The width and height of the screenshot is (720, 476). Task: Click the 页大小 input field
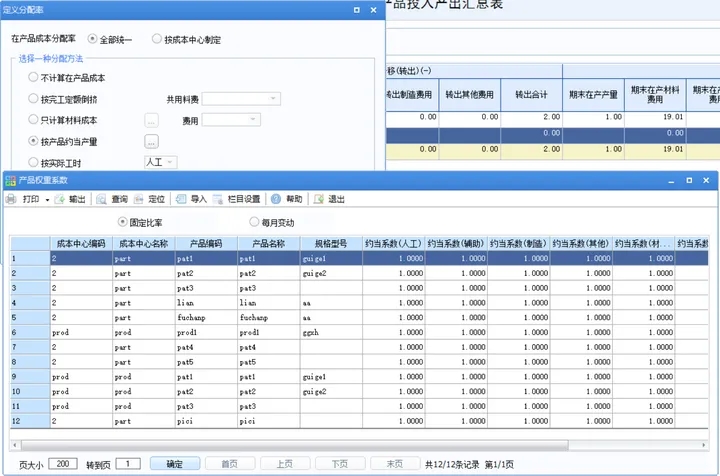coord(61,464)
